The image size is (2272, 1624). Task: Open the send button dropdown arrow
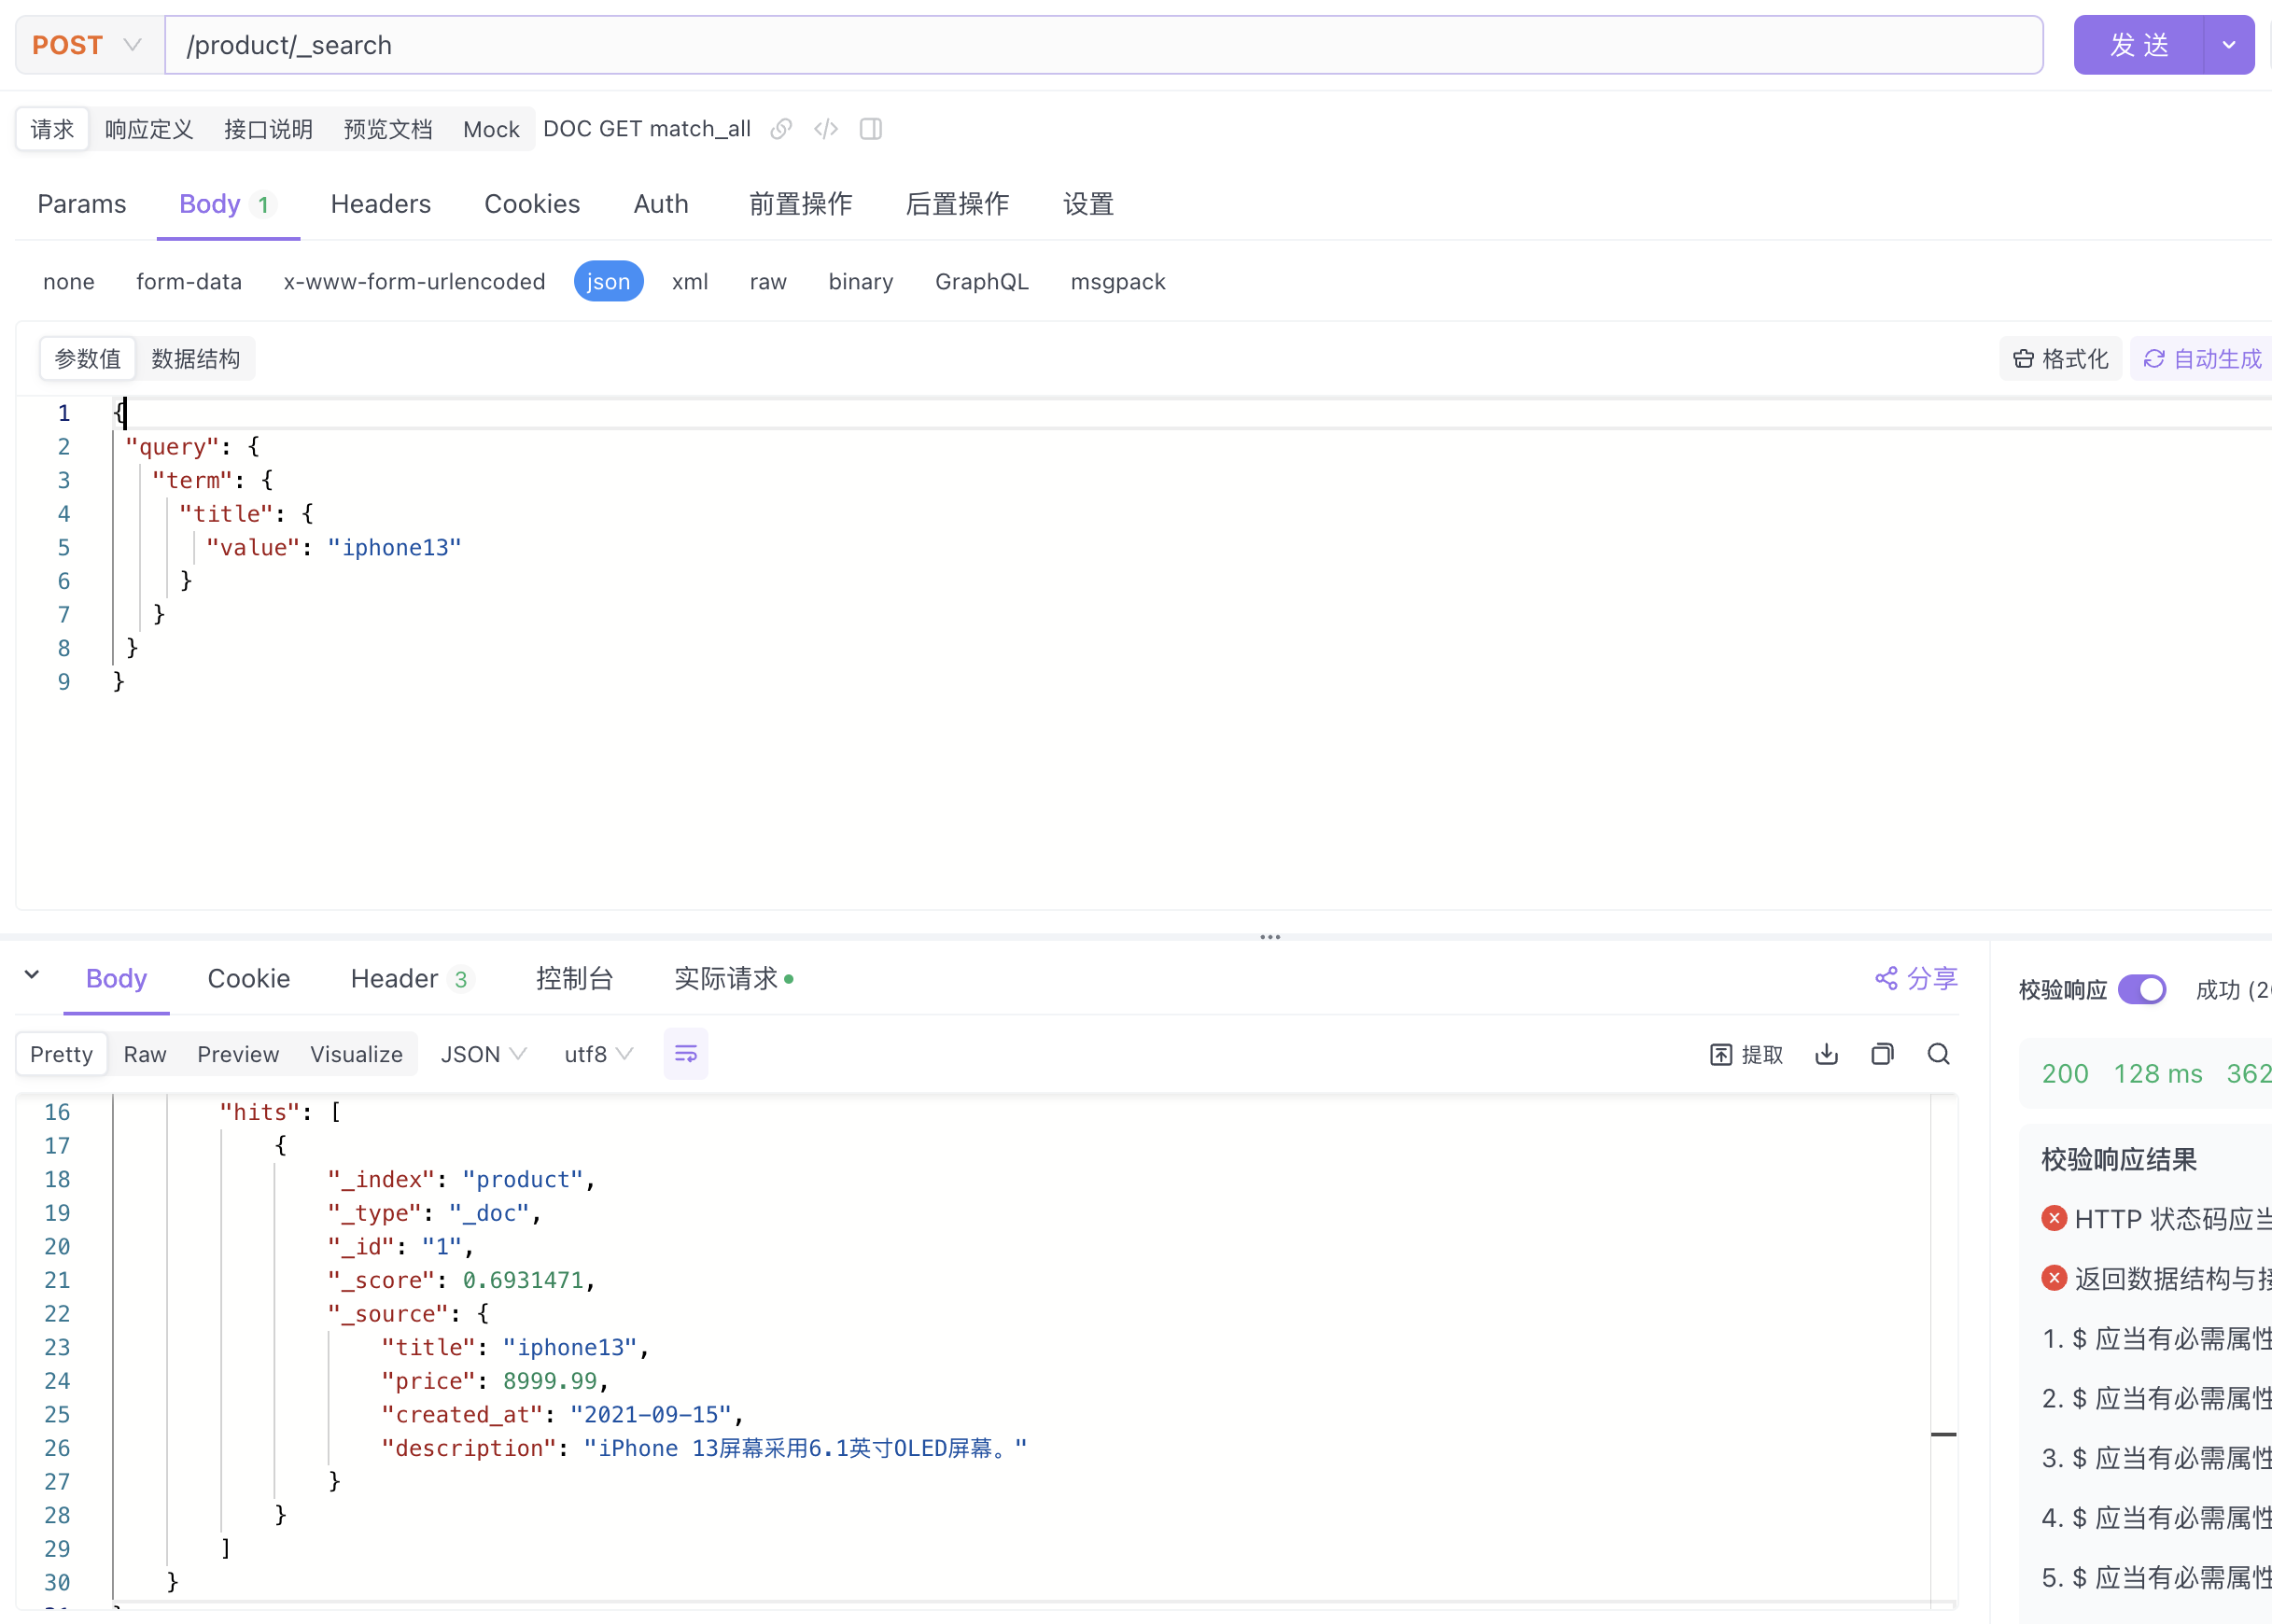tap(2229, 45)
